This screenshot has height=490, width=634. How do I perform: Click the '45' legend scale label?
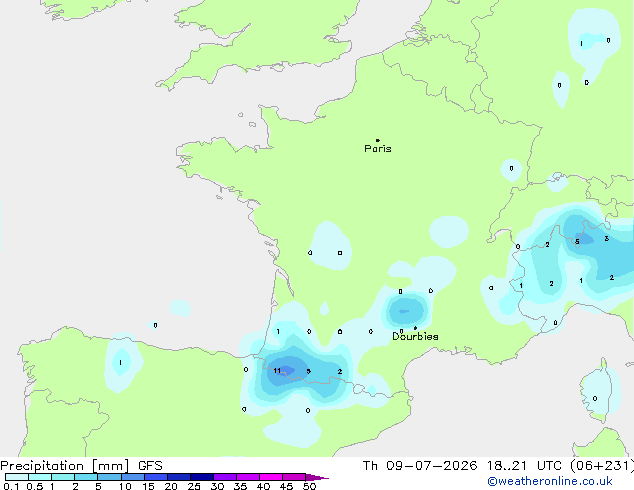coord(286,486)
